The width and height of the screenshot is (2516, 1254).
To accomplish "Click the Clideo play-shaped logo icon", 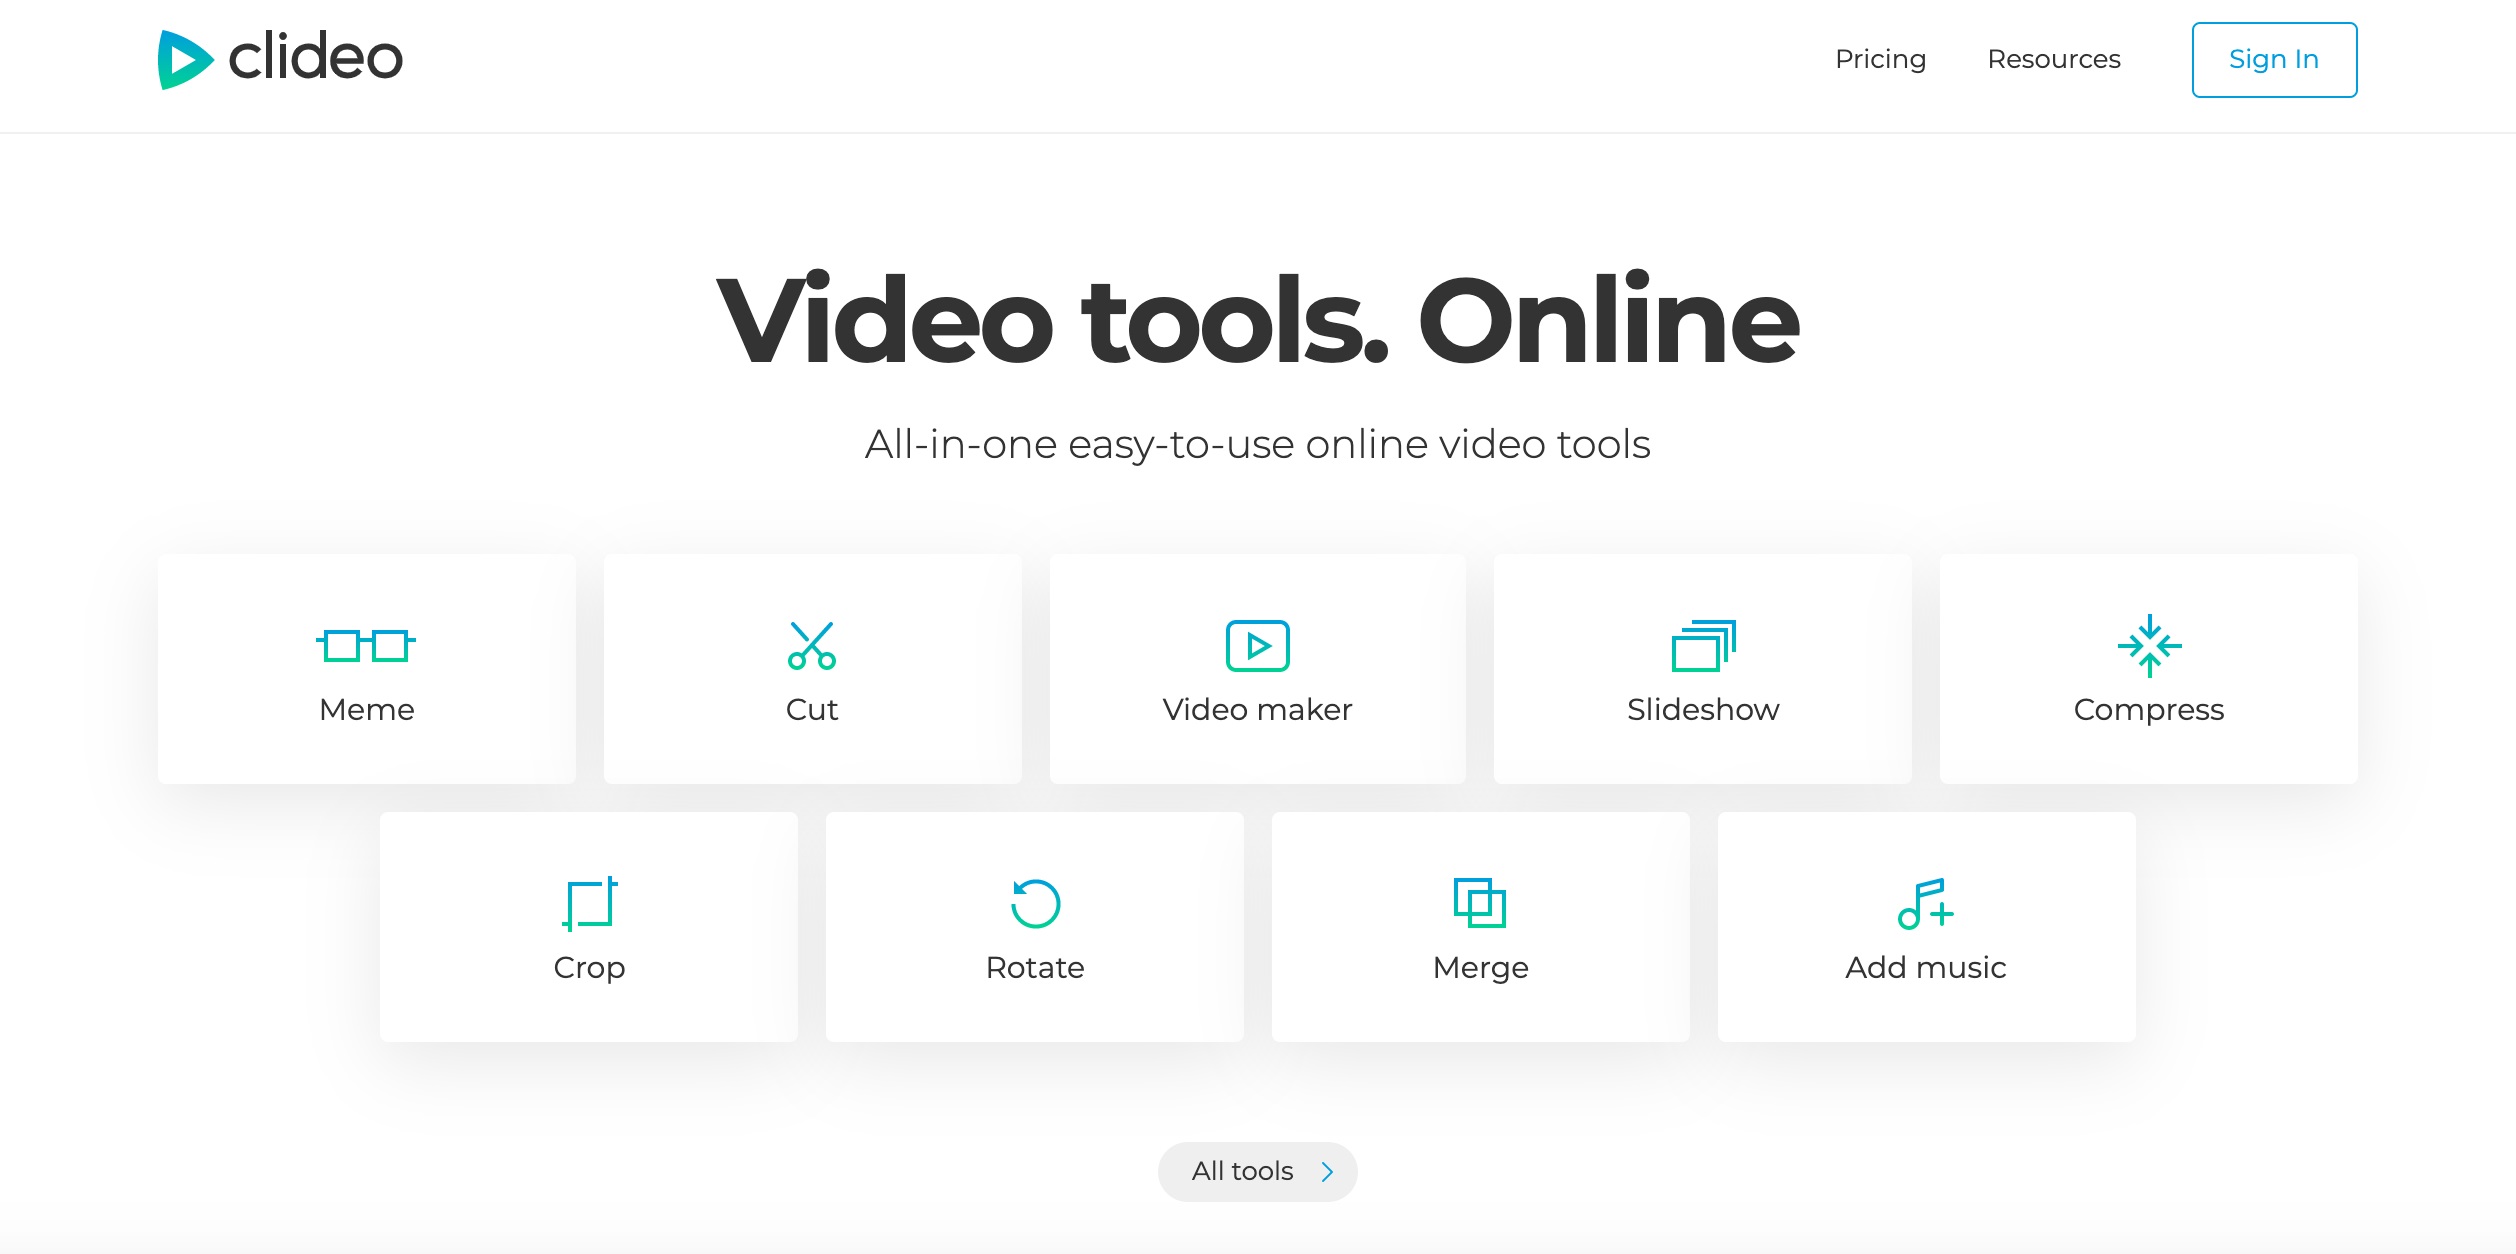I will tap(185, 60).
